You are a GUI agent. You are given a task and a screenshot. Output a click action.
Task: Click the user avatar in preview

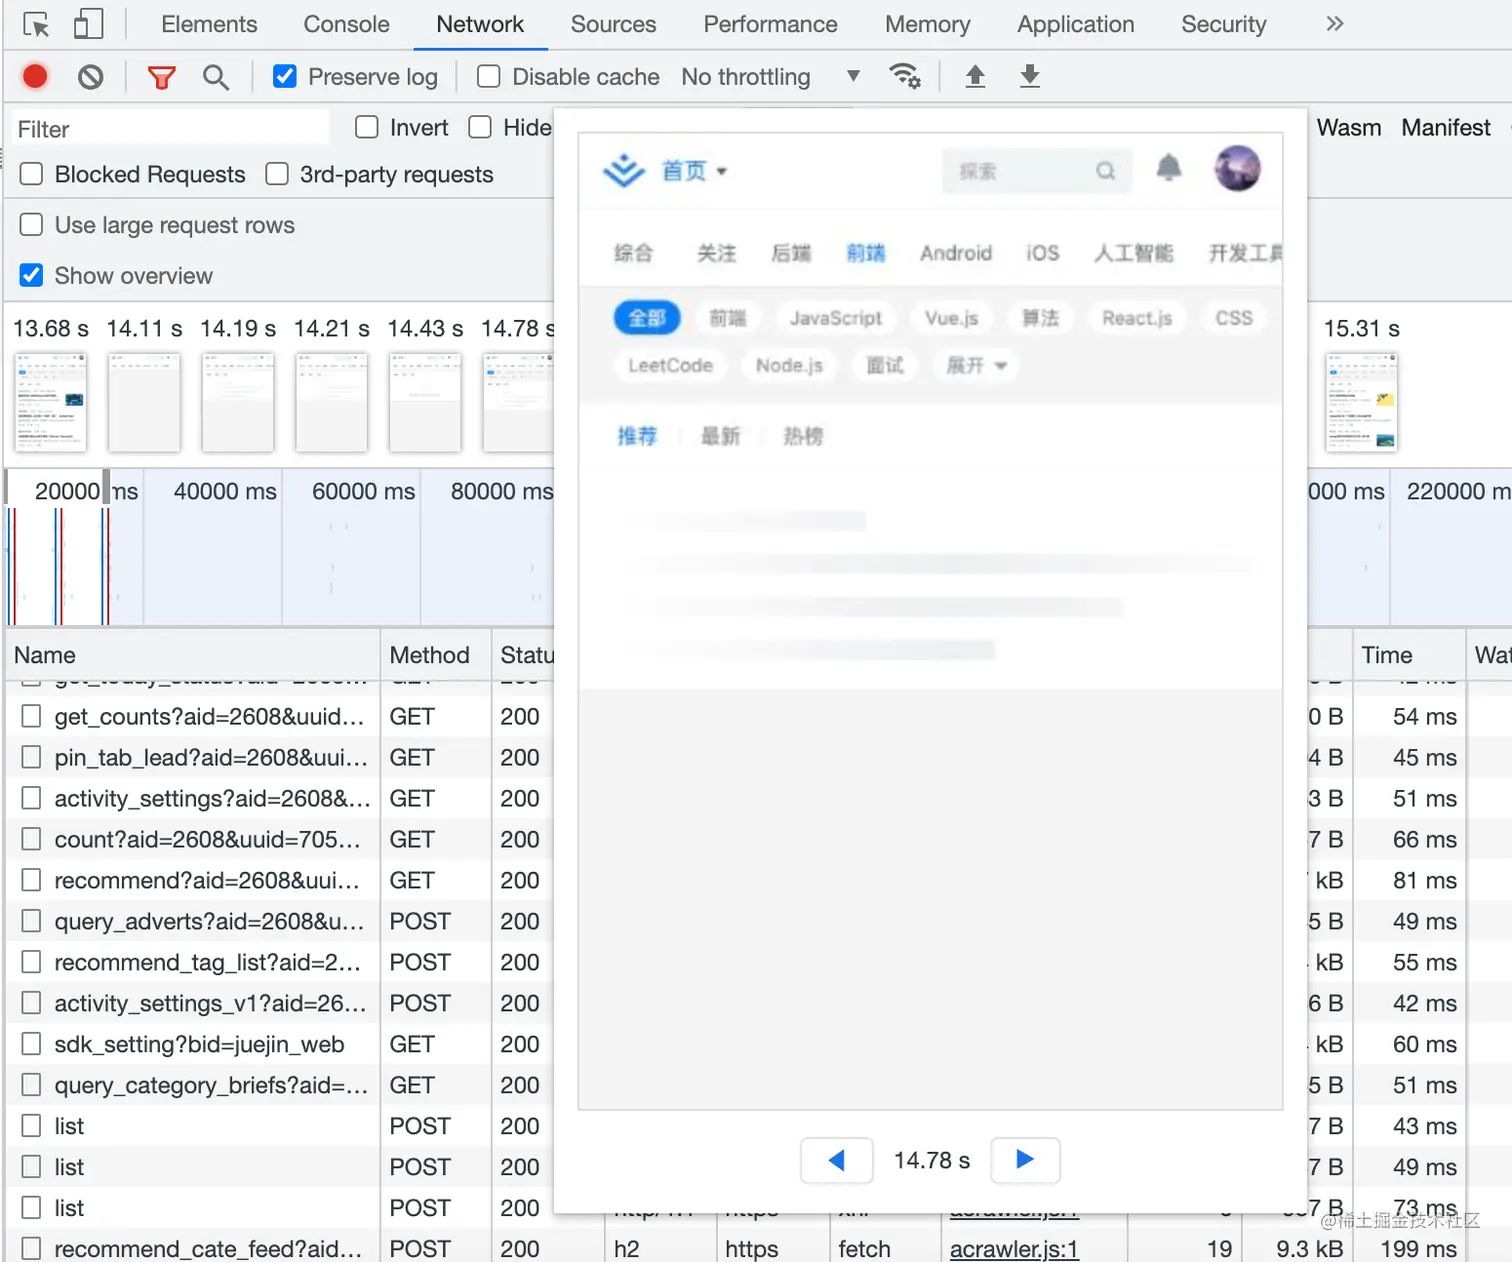[x=1237, y=168]
